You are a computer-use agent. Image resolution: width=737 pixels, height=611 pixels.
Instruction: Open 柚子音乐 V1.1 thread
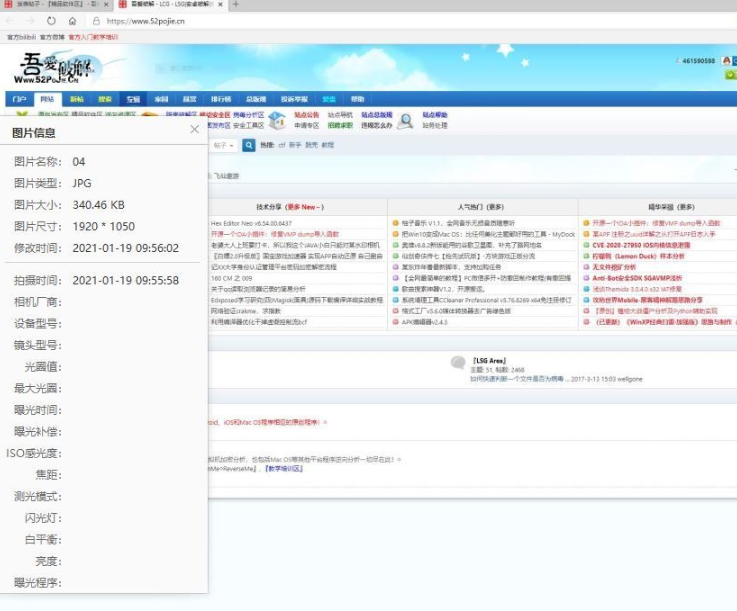tap(458, 223)
